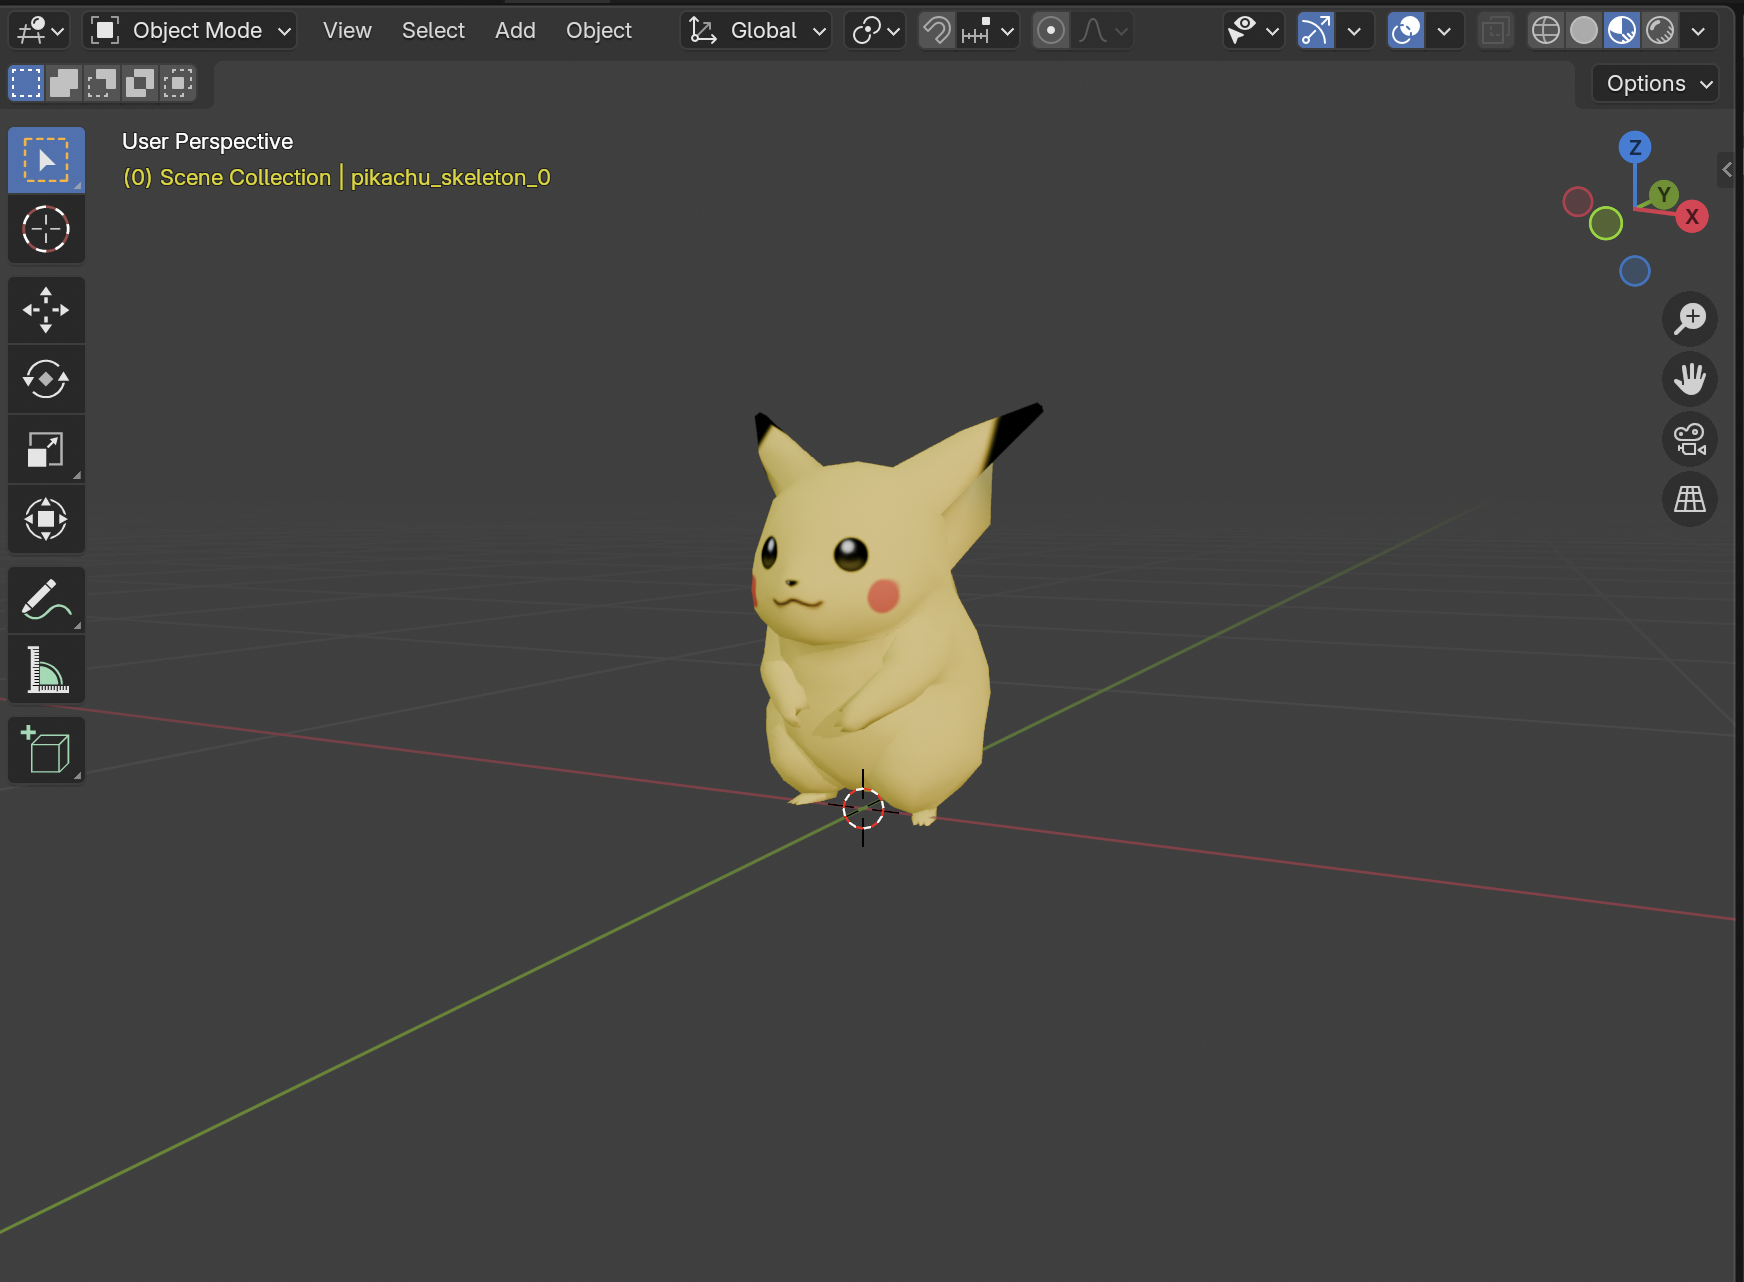The width and height of the screenshot is (1744, 1282).
Task: Open the Add menu
Action: [515, 31]
